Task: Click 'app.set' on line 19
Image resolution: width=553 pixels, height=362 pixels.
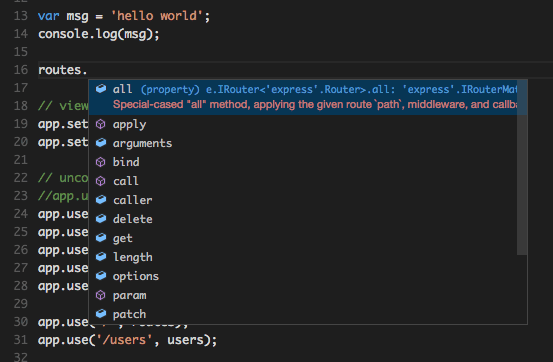Action: click(x=63, y=124)
